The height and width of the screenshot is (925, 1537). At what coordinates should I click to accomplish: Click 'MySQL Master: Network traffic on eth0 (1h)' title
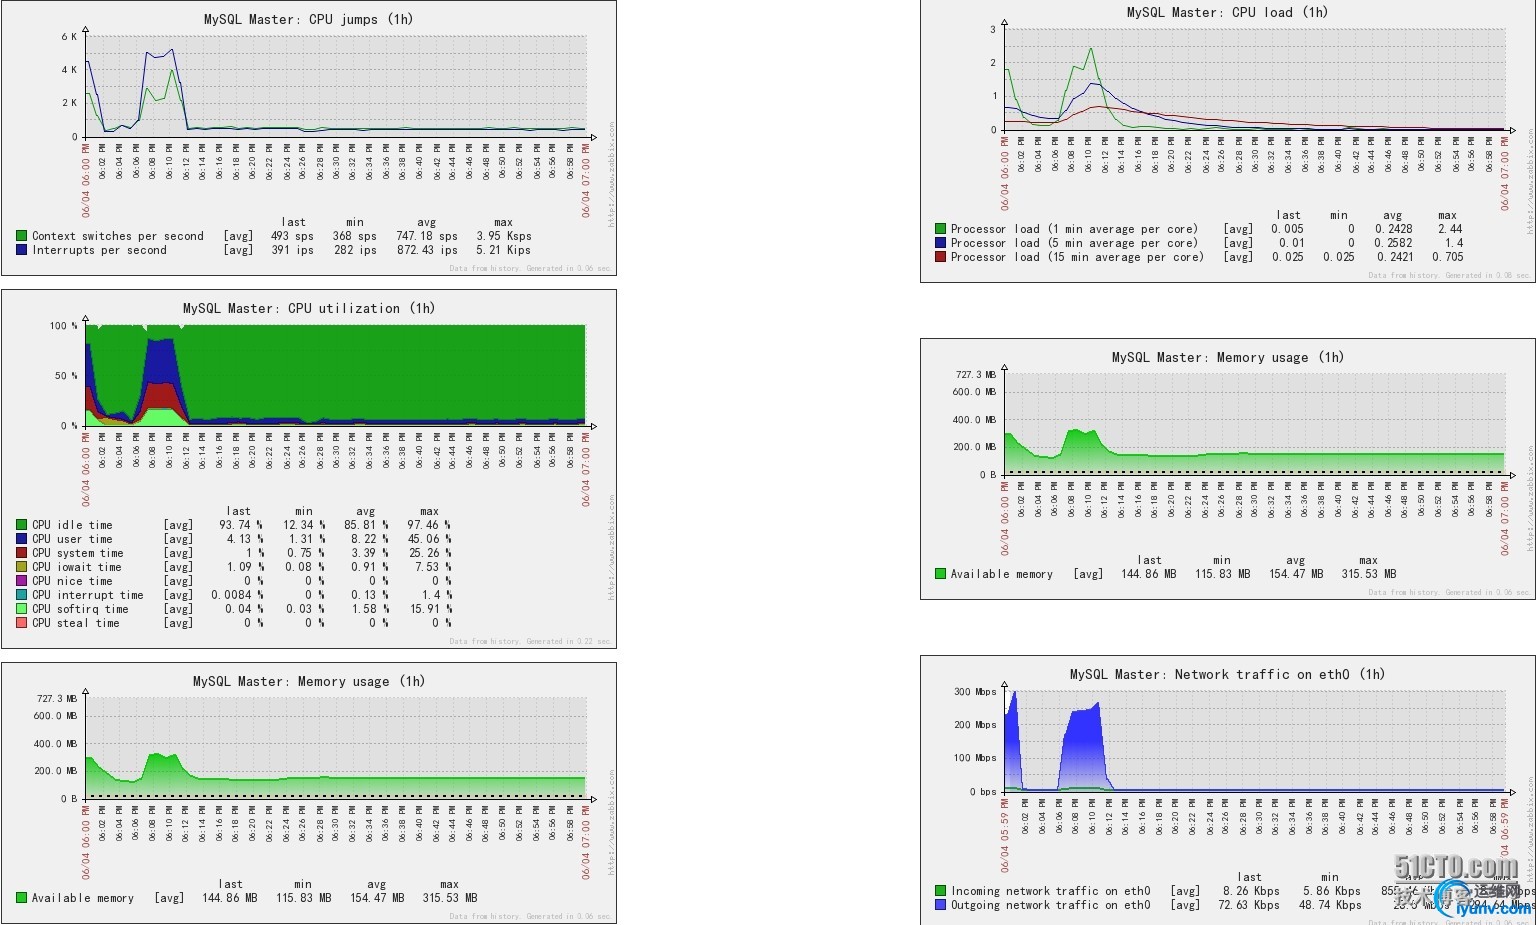click(x=1228, y=674)
